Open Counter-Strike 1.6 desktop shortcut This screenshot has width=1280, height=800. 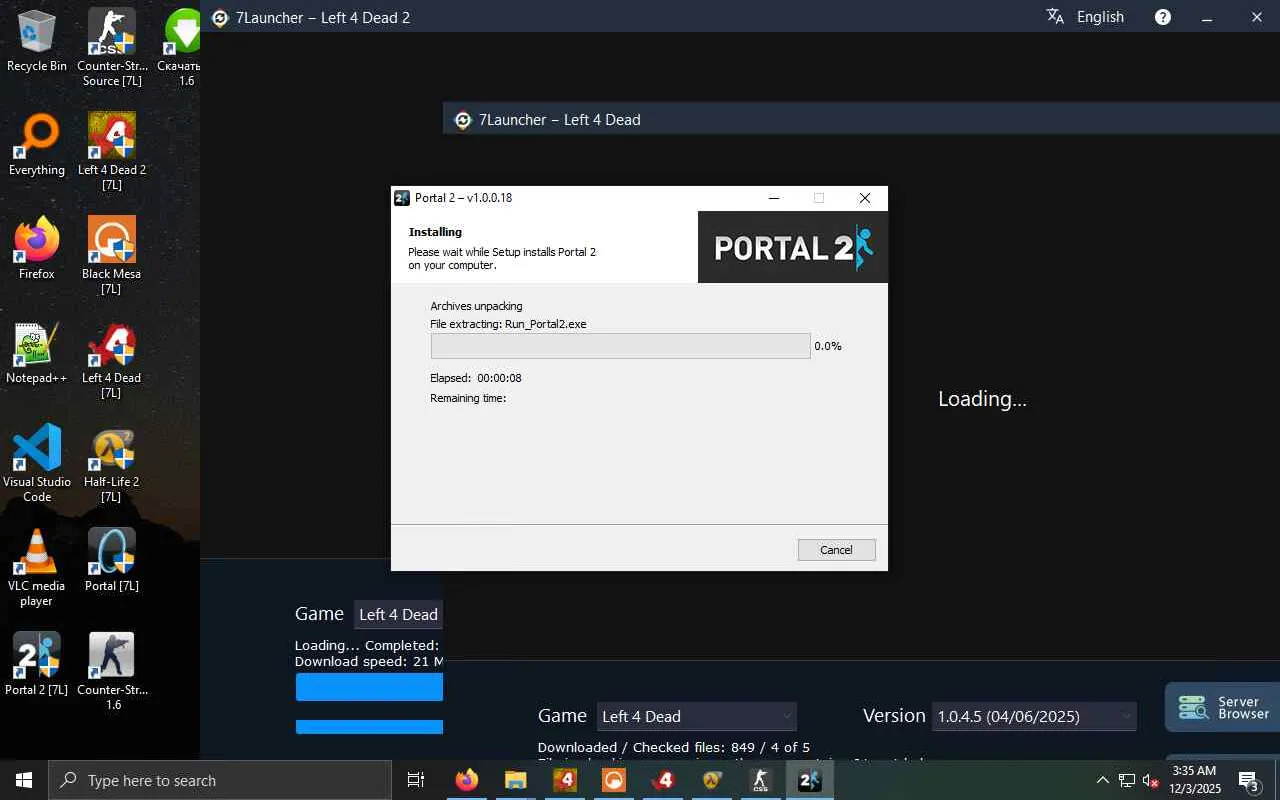point(112,672)
